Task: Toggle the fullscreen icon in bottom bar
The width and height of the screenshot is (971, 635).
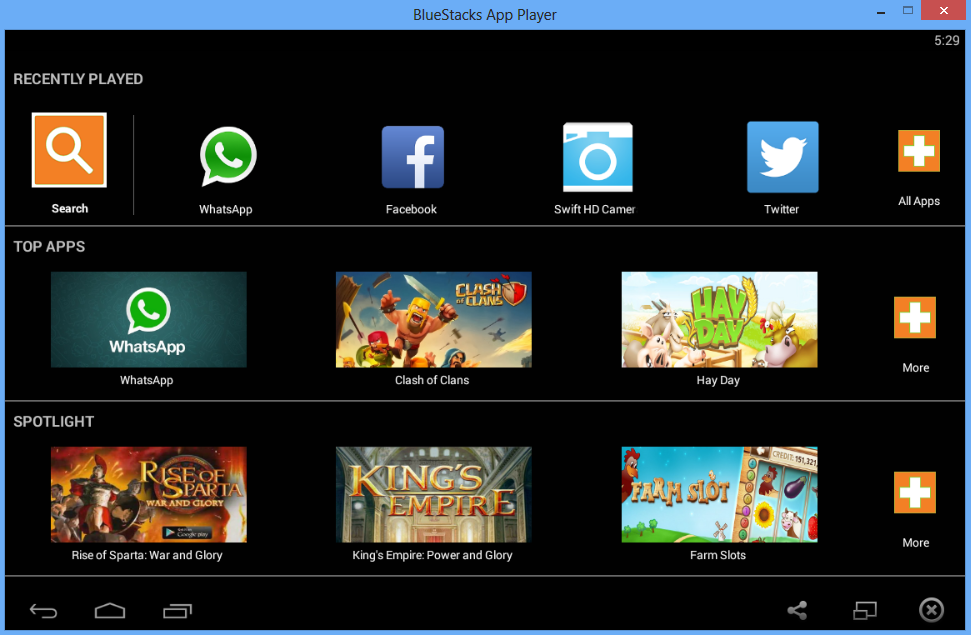Action: 865,610
